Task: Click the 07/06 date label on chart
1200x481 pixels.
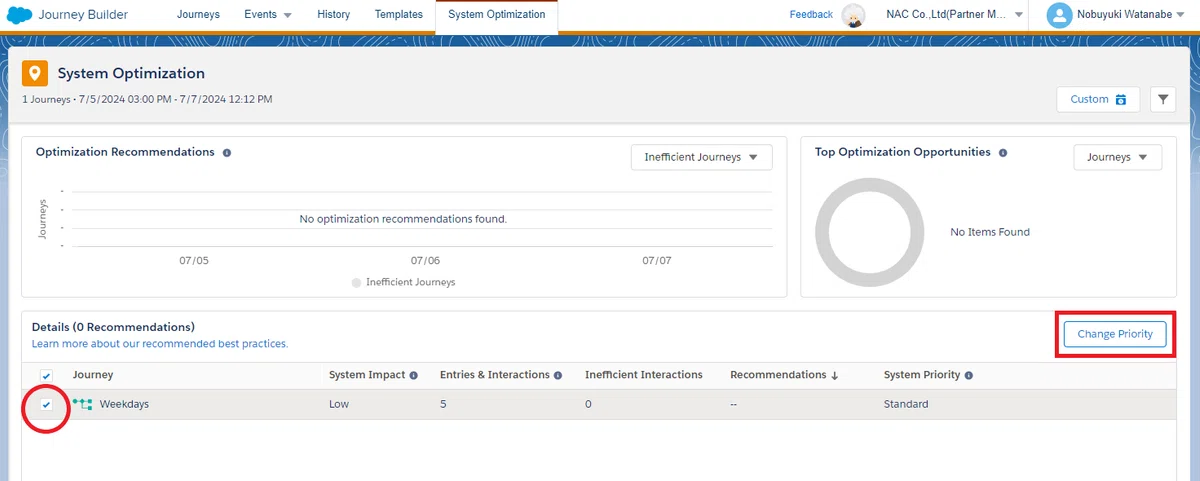Action: point(425,260)
